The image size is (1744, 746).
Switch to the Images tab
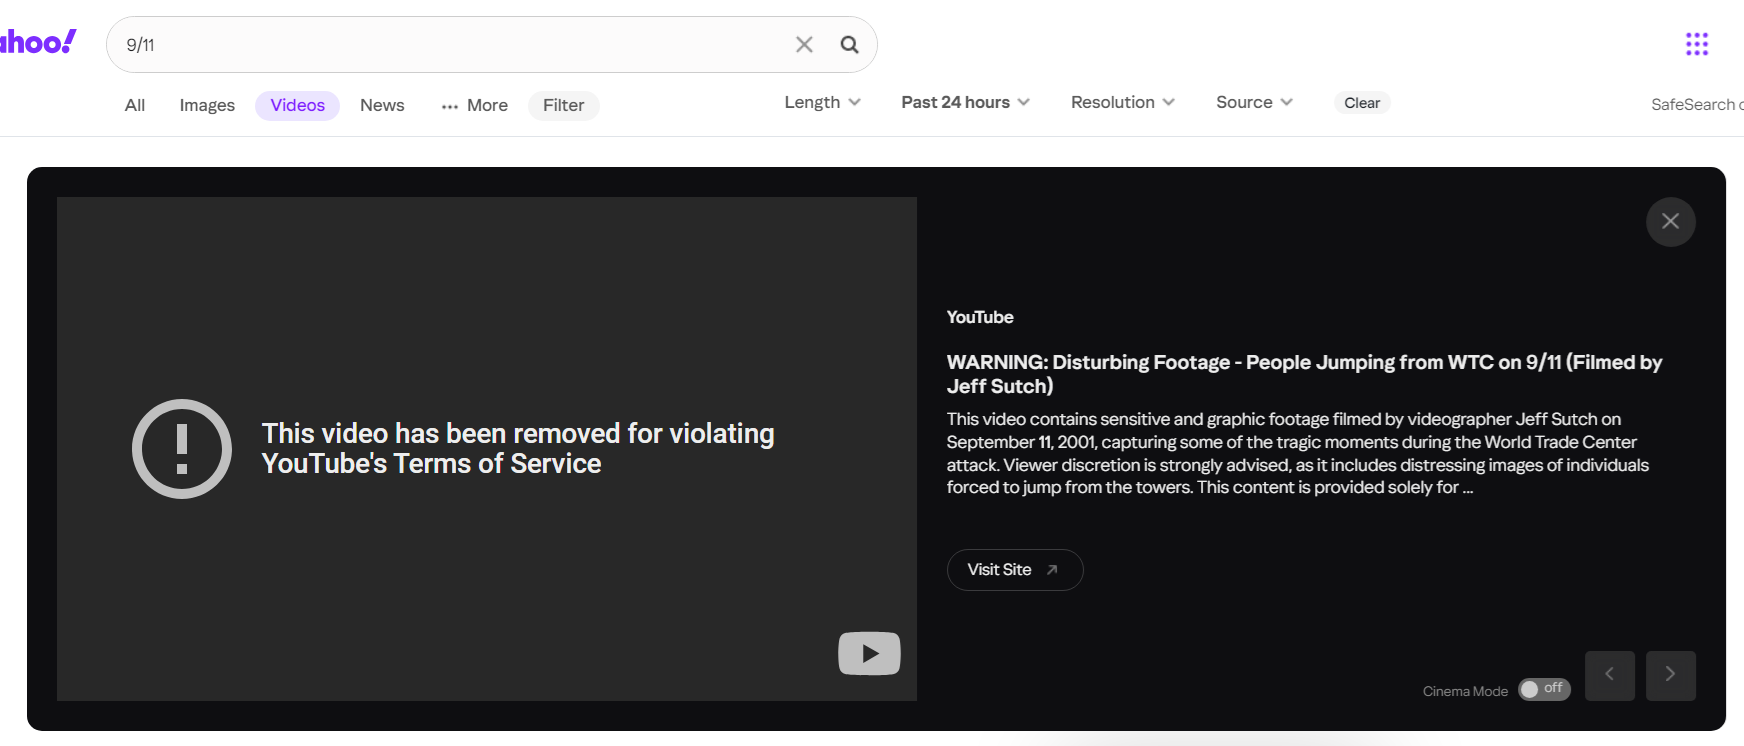pos(207,105)
